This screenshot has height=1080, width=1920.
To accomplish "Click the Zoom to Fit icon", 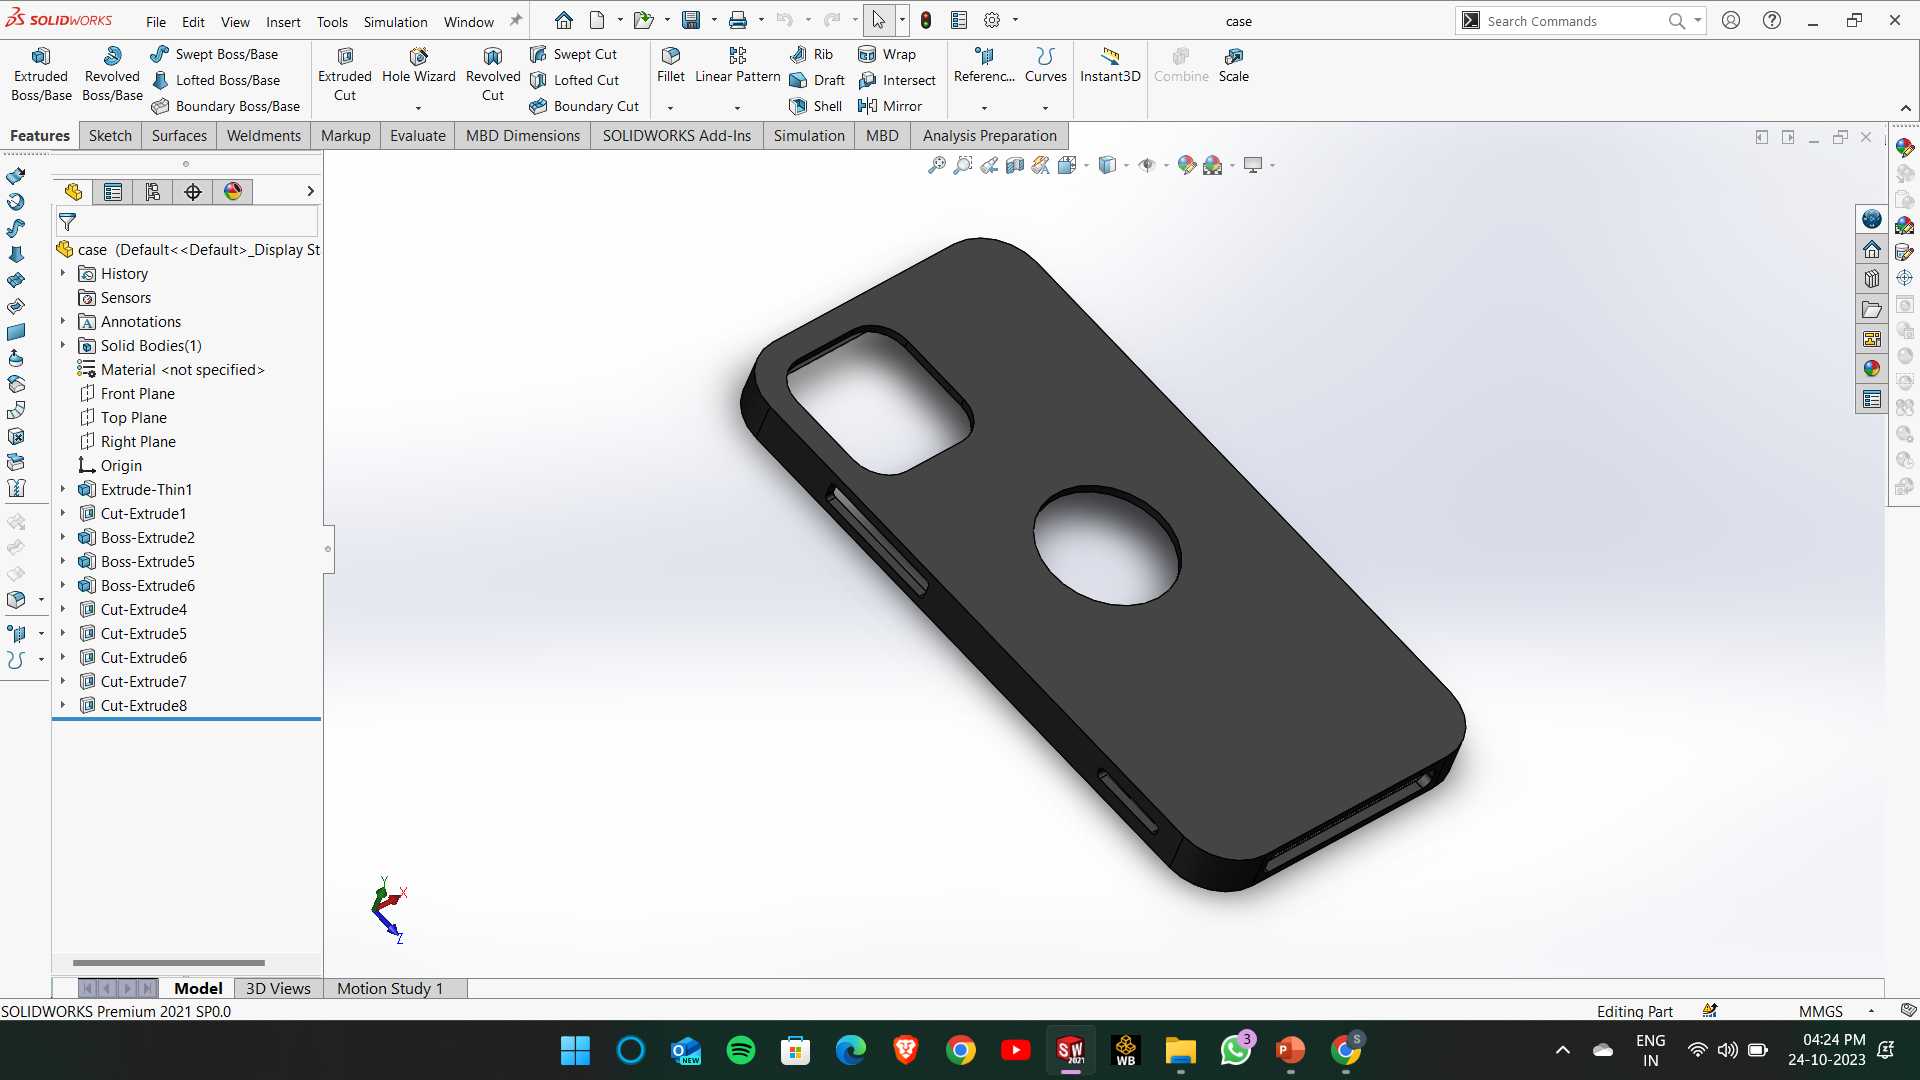I will click(x=936, y=165).
